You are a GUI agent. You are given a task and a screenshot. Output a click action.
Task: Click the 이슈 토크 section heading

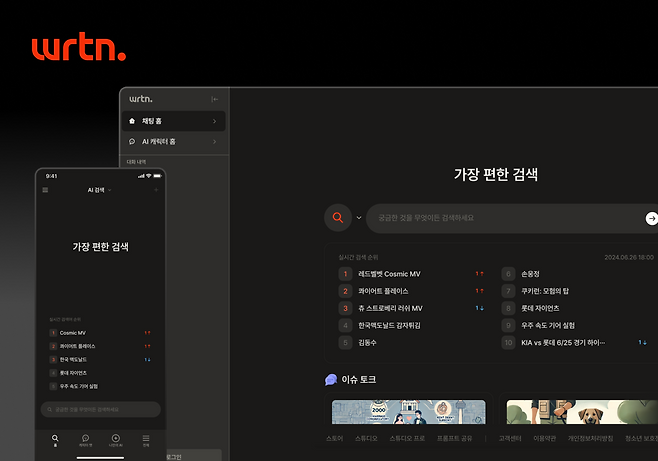[x=359, y=380]
